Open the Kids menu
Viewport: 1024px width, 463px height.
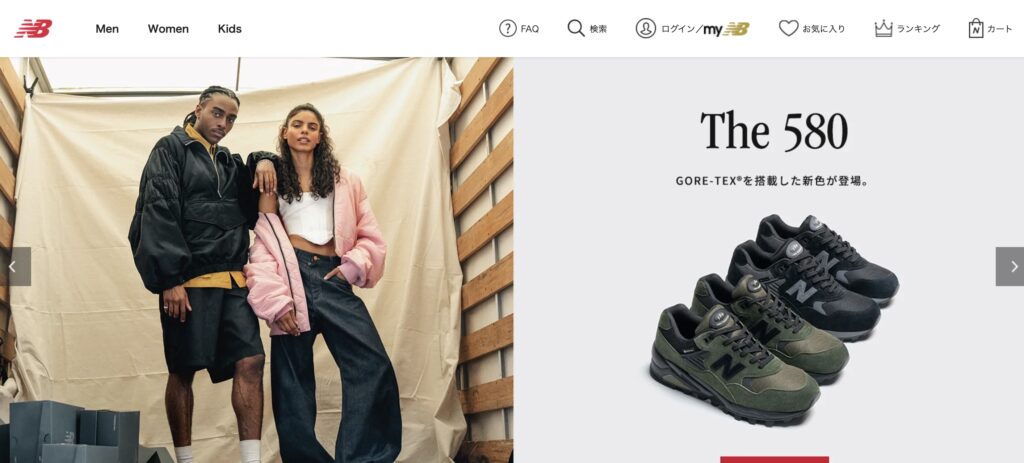click(230, 29)
